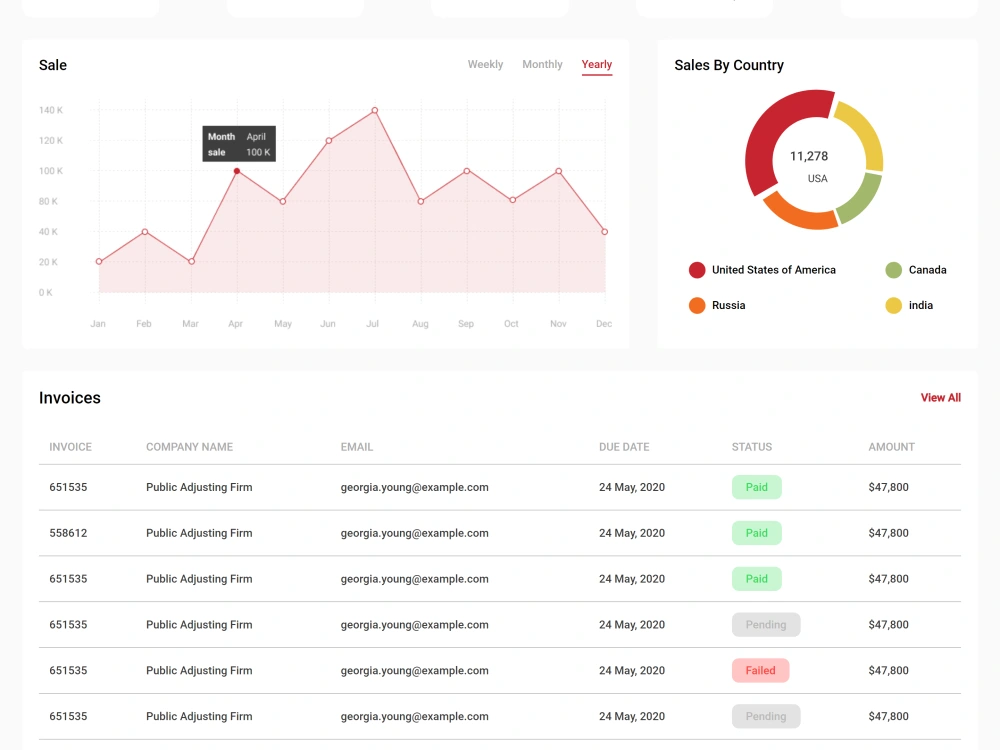Sort by INVOICE column header
1000x750 pixels.
tap(70, 447)
